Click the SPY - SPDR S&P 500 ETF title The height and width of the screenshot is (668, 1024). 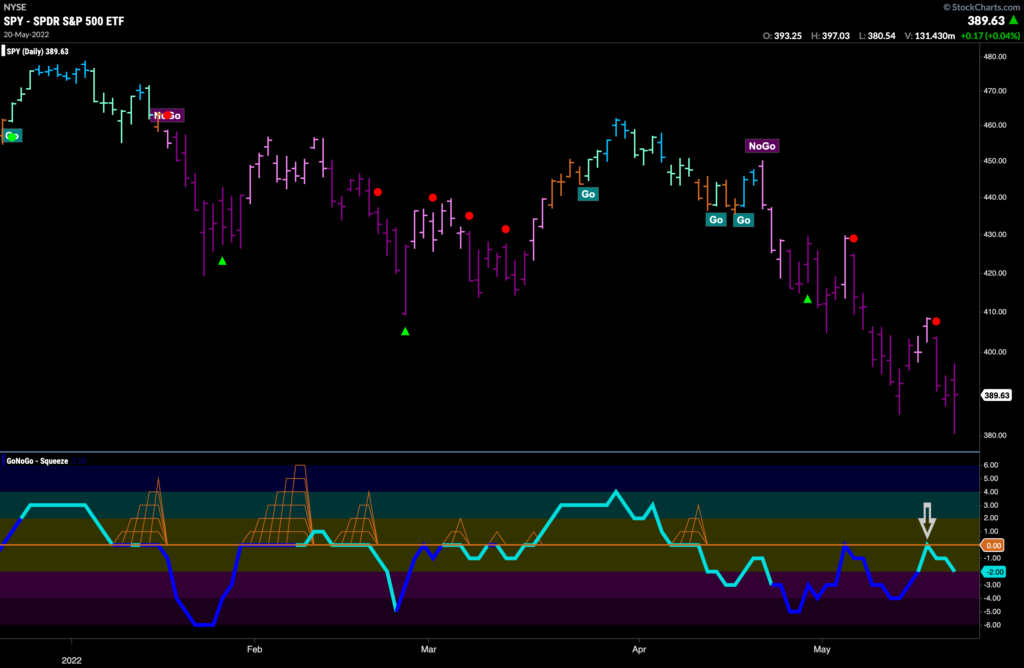coord(64,21)
